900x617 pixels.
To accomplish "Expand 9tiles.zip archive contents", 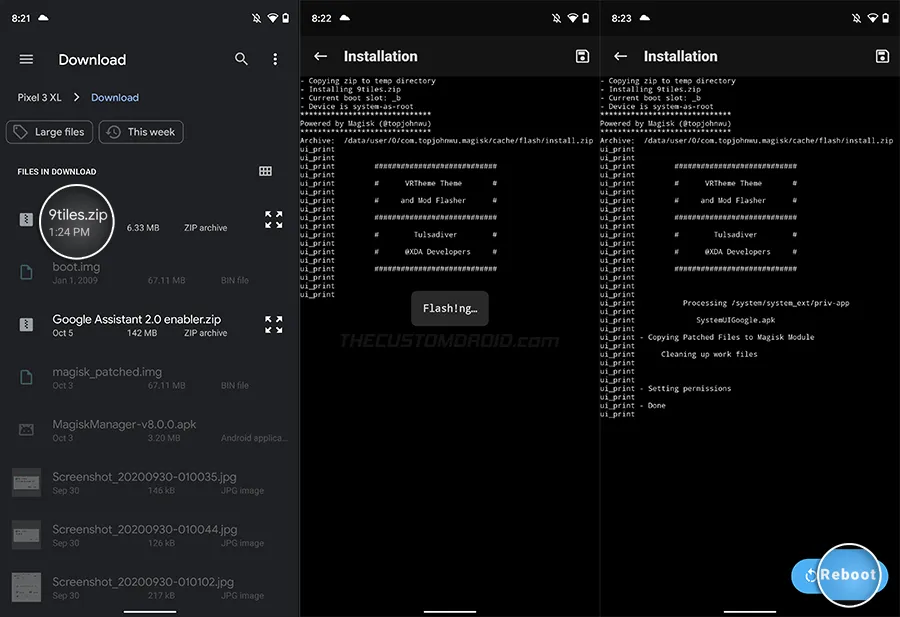I will [274, 221].
